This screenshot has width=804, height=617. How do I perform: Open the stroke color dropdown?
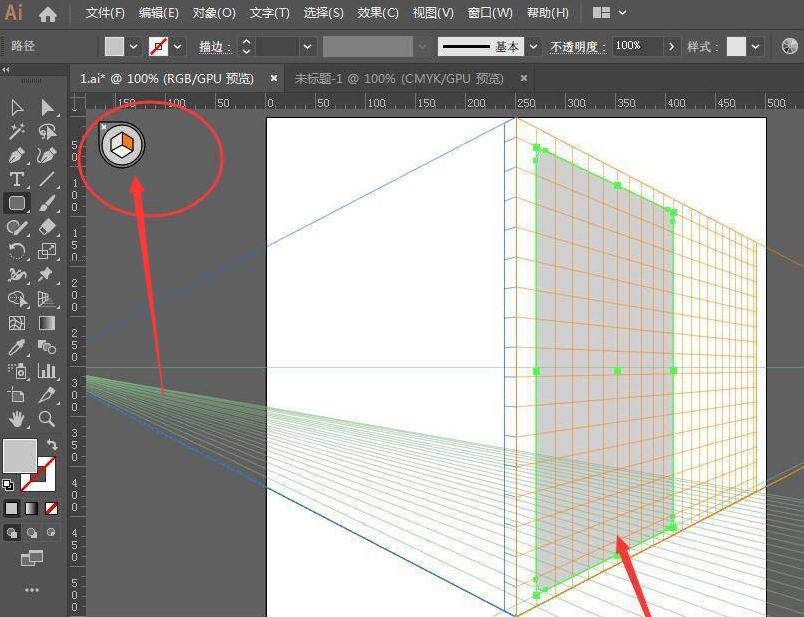[x=178, y=46]
